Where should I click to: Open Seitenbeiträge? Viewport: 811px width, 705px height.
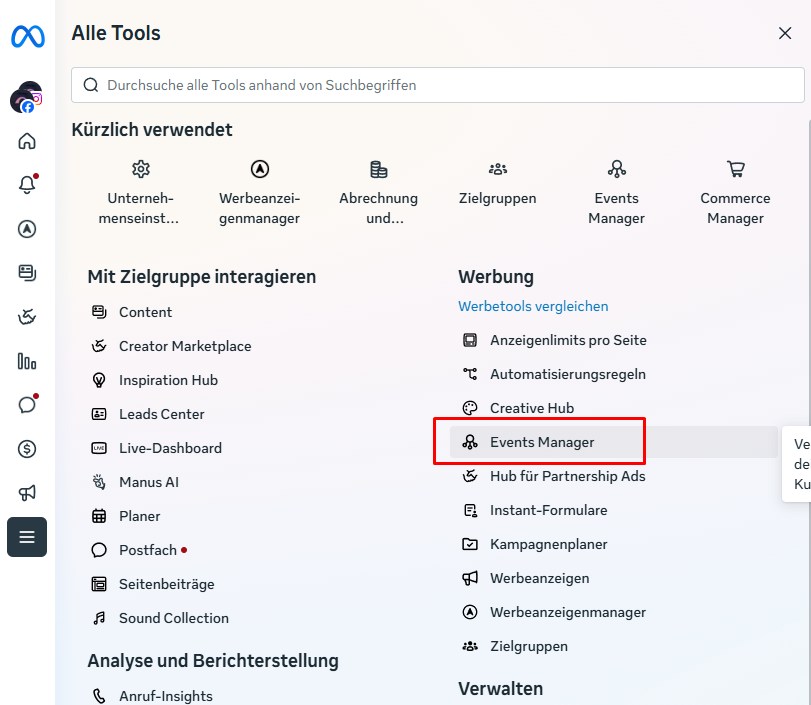(x=153, y=584)
